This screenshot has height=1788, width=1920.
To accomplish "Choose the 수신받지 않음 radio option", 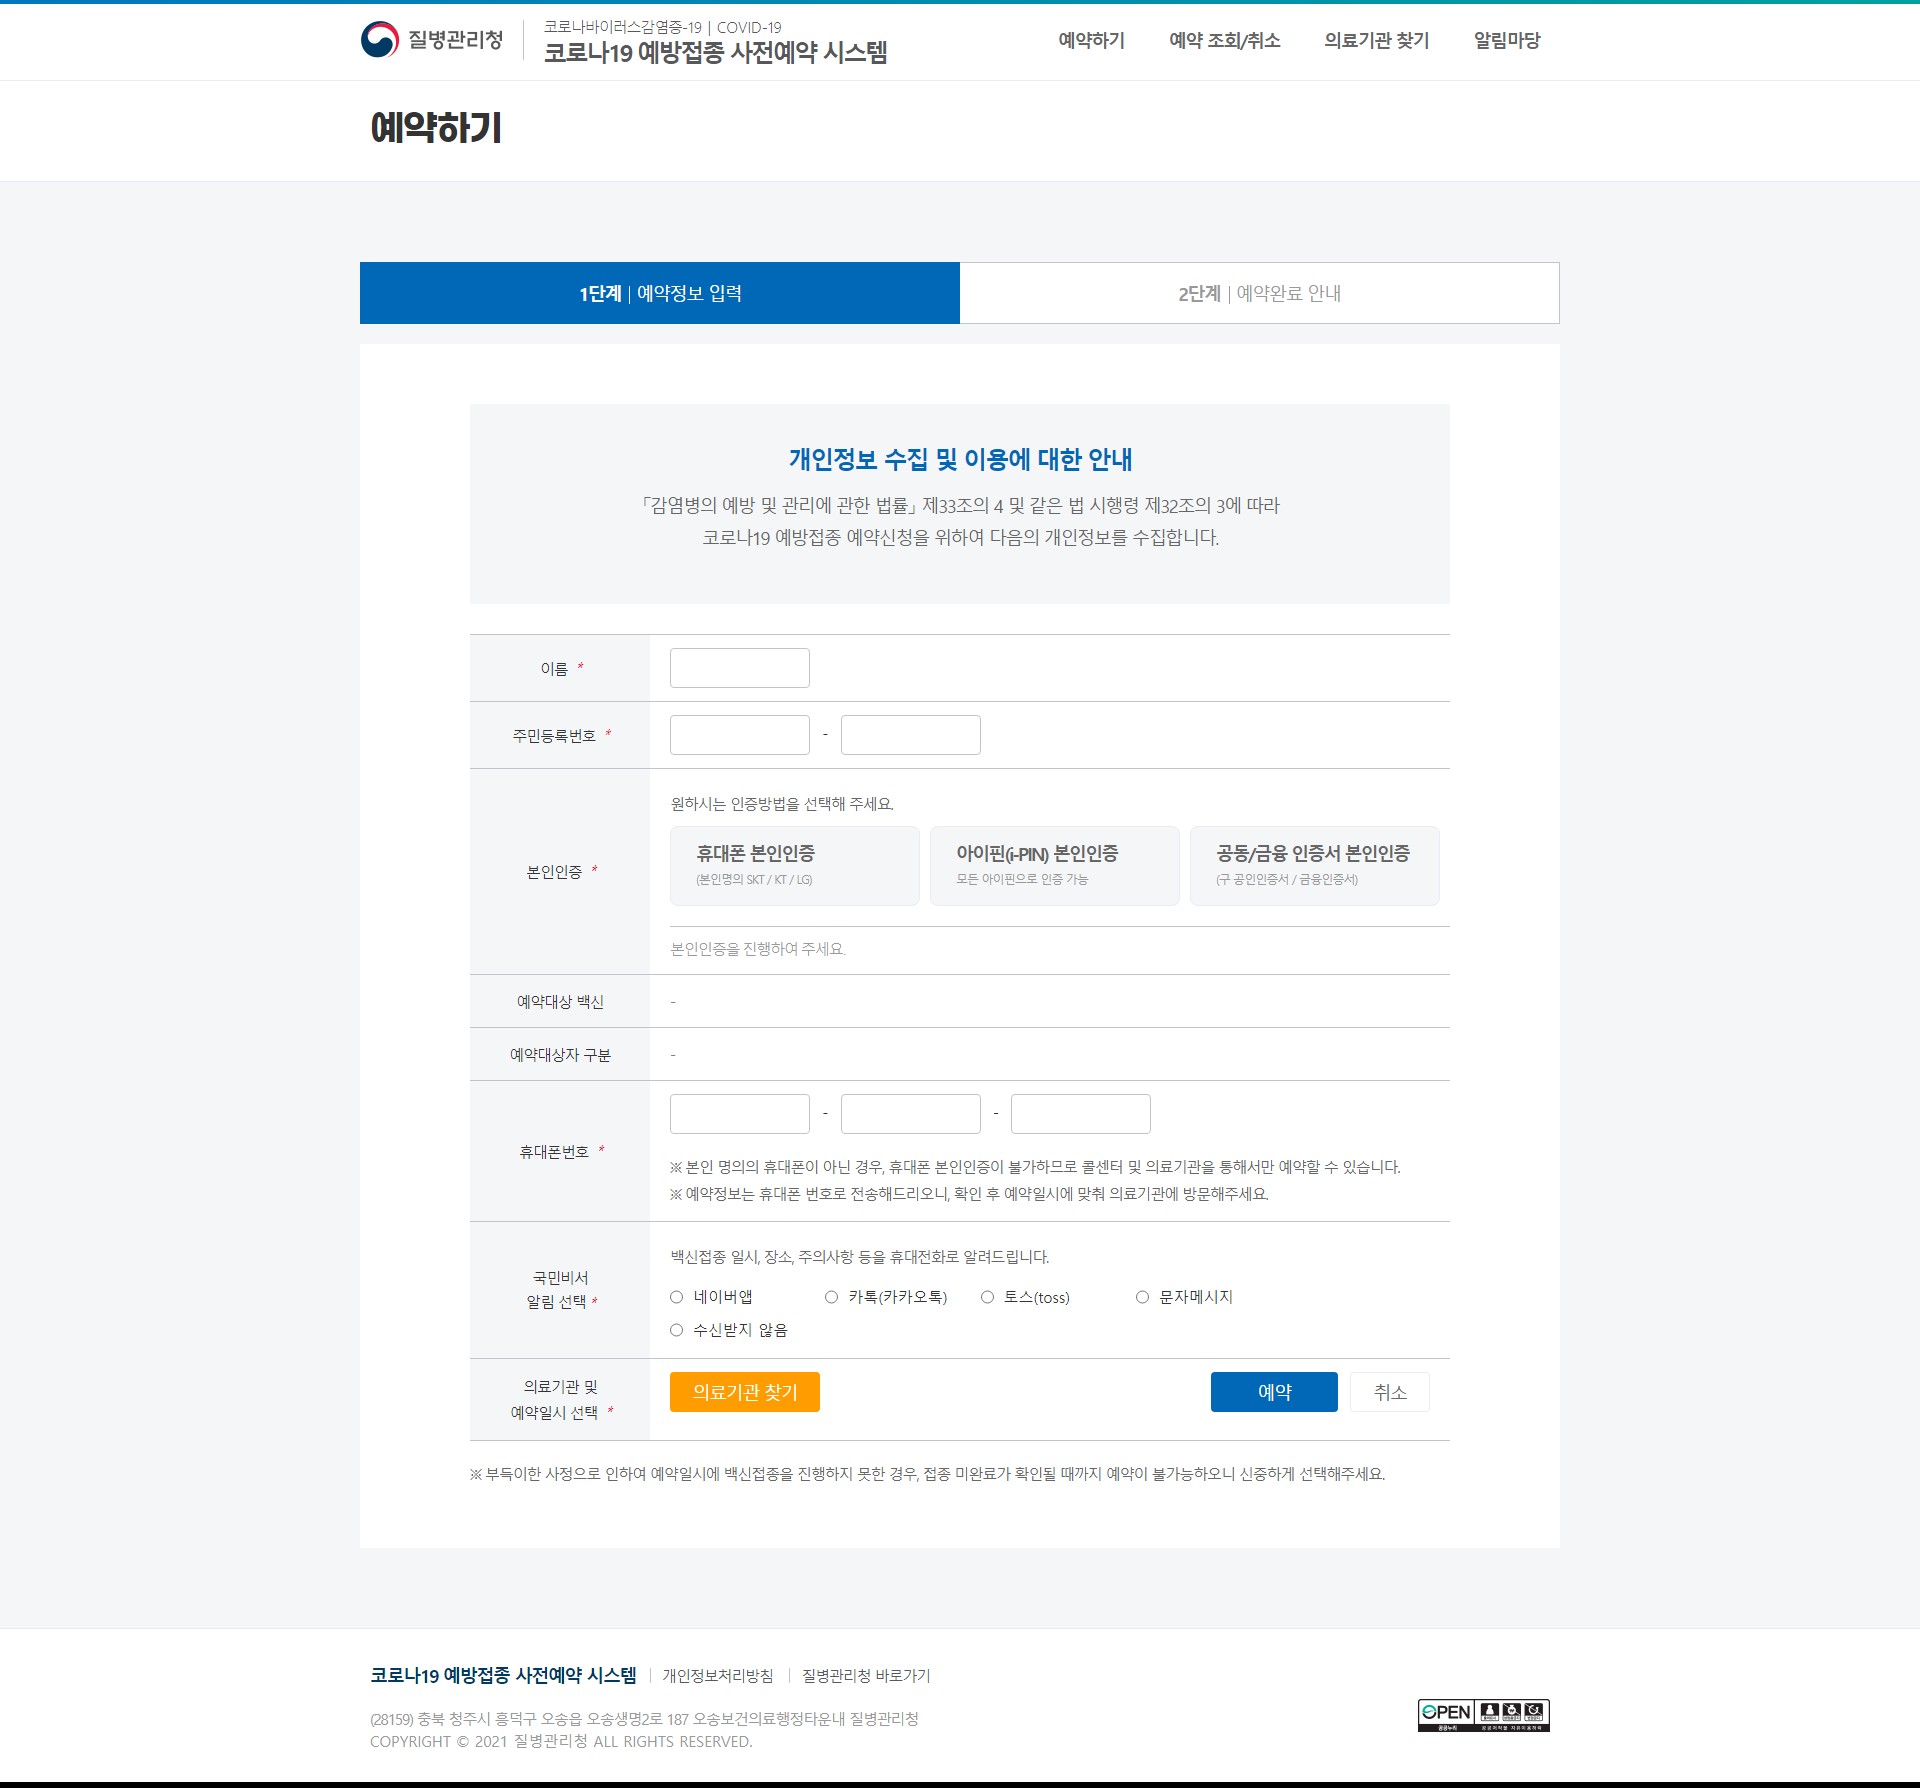I will [677, 1330].
